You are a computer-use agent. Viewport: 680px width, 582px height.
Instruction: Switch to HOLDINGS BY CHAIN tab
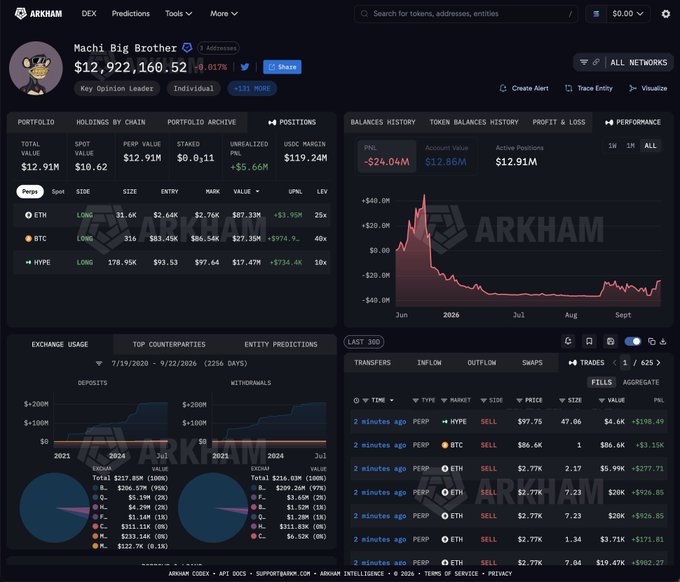[111, 122]
